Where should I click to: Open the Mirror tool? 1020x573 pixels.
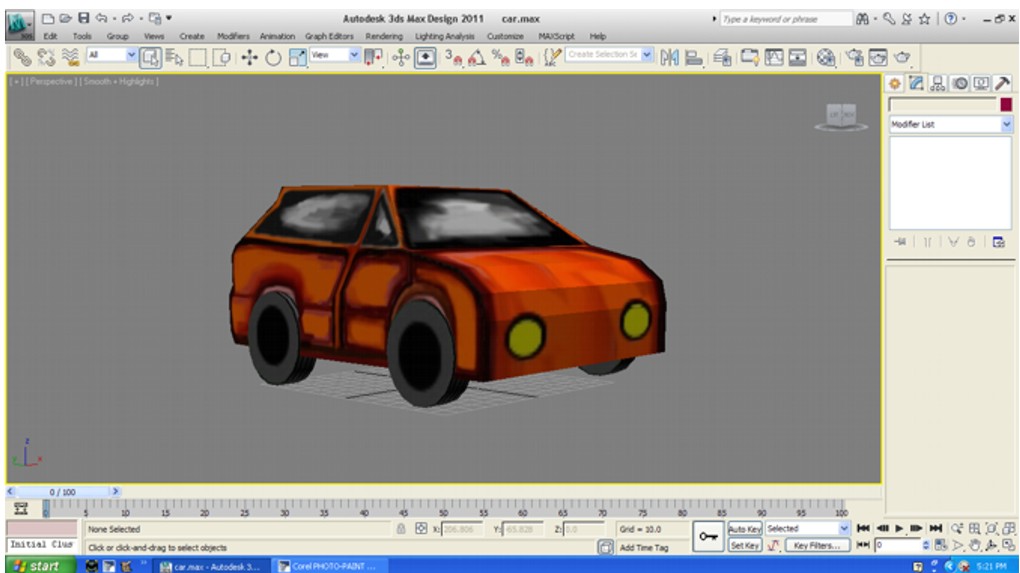coord(669,58)
